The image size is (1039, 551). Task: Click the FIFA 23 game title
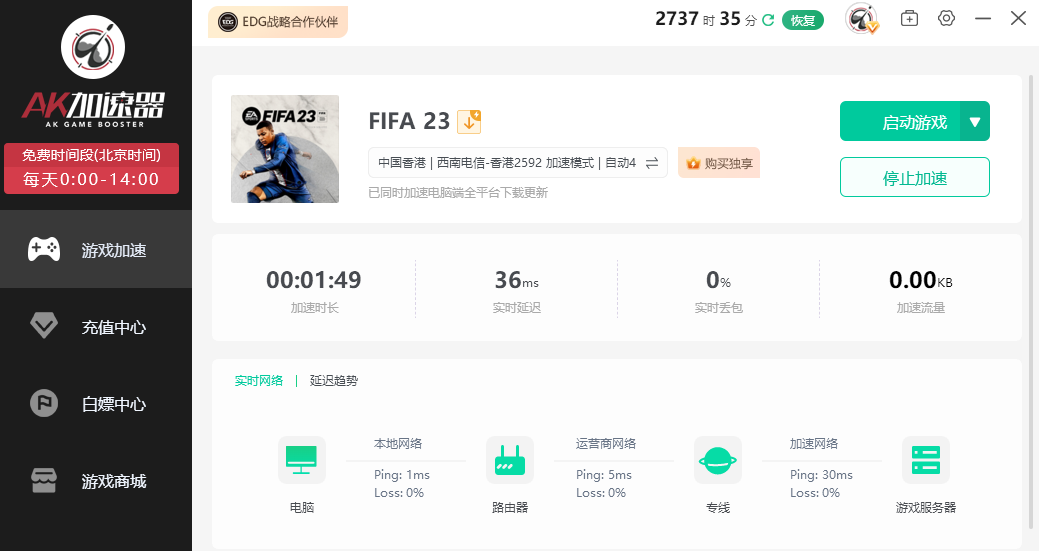pos(409,121)
